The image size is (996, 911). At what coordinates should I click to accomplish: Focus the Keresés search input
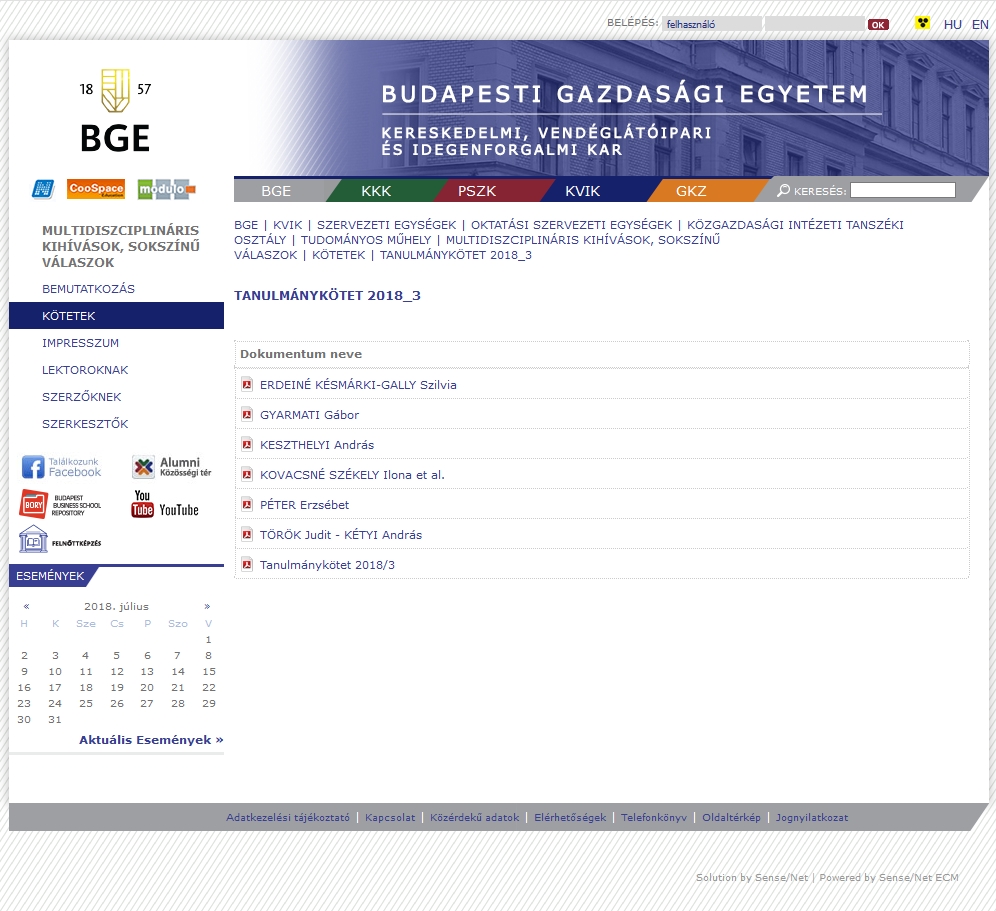click(903, 190)
